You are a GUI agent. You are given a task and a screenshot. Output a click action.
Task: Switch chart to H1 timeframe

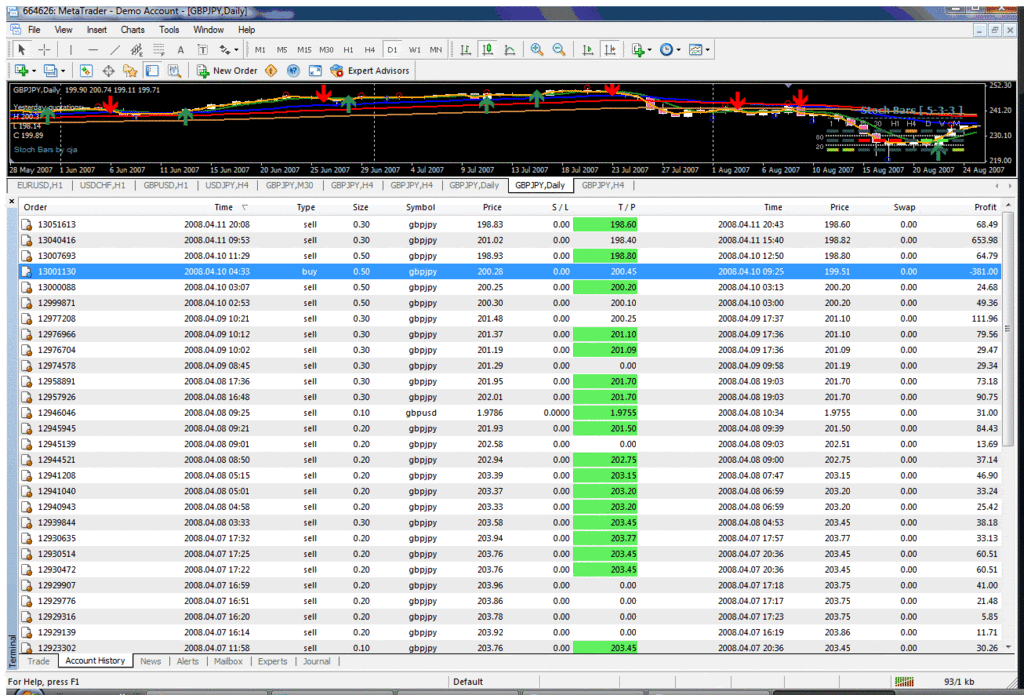click(348, 50)
